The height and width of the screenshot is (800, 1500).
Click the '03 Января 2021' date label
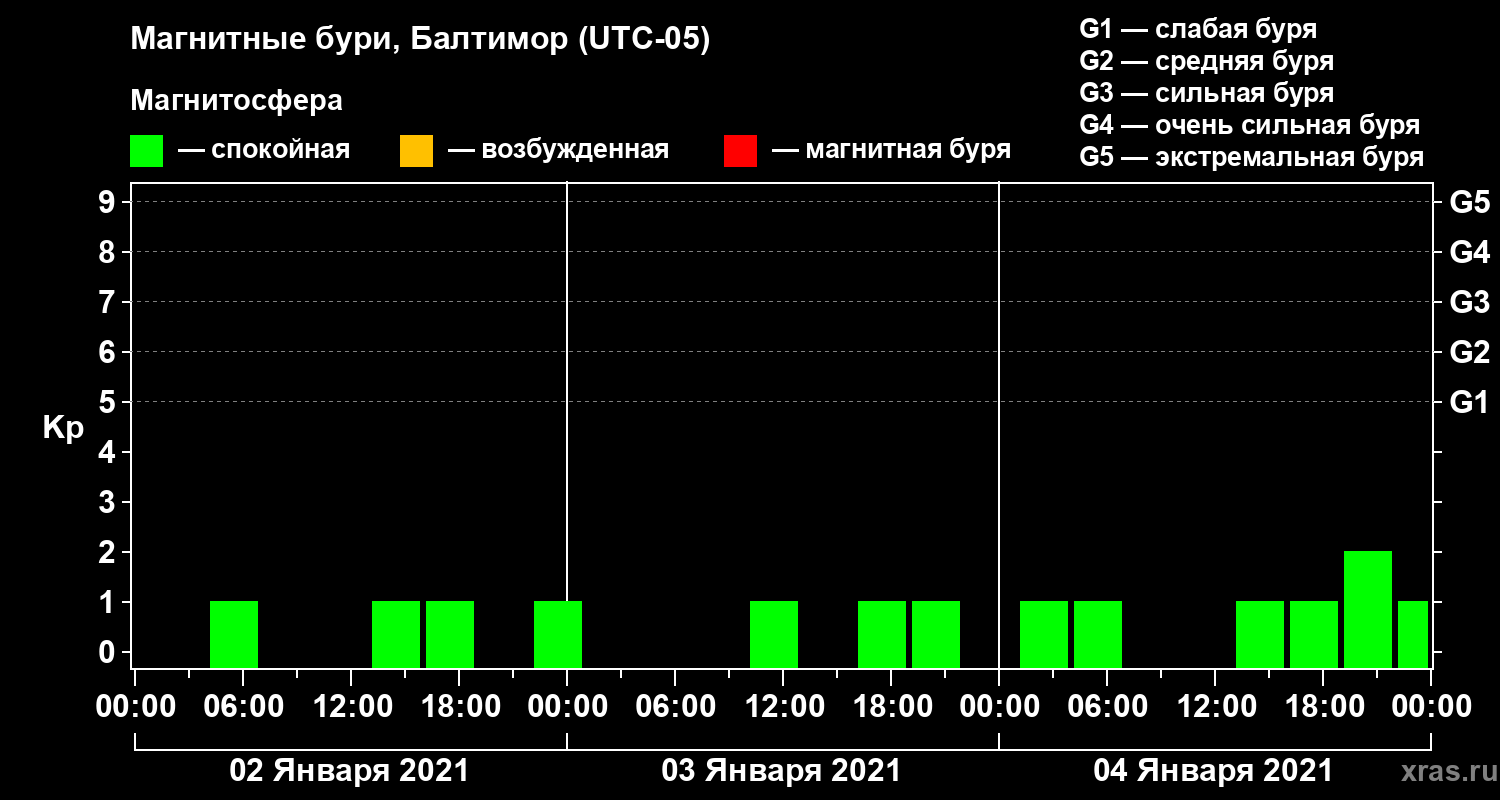click(x=781, y=771)
